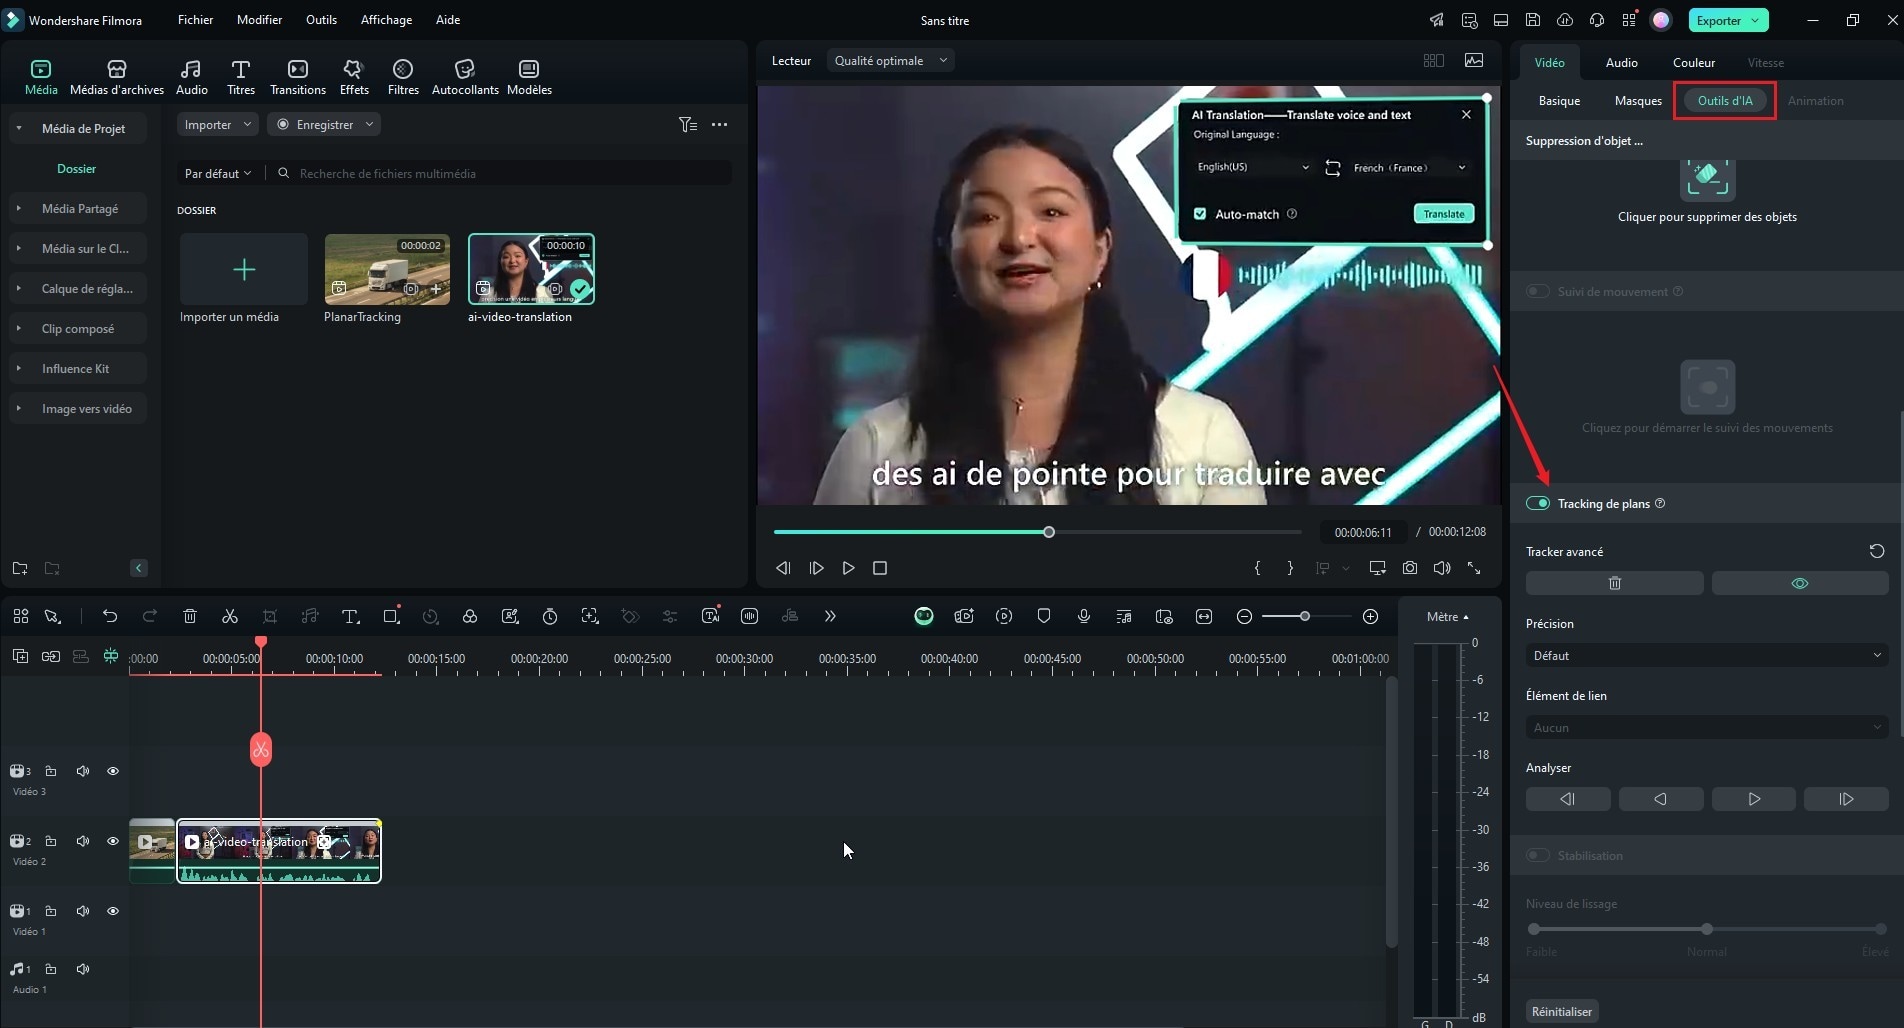Screen dimensions: 1904x1028
Task: Open the Modèles panel
Action: (529, 77)
